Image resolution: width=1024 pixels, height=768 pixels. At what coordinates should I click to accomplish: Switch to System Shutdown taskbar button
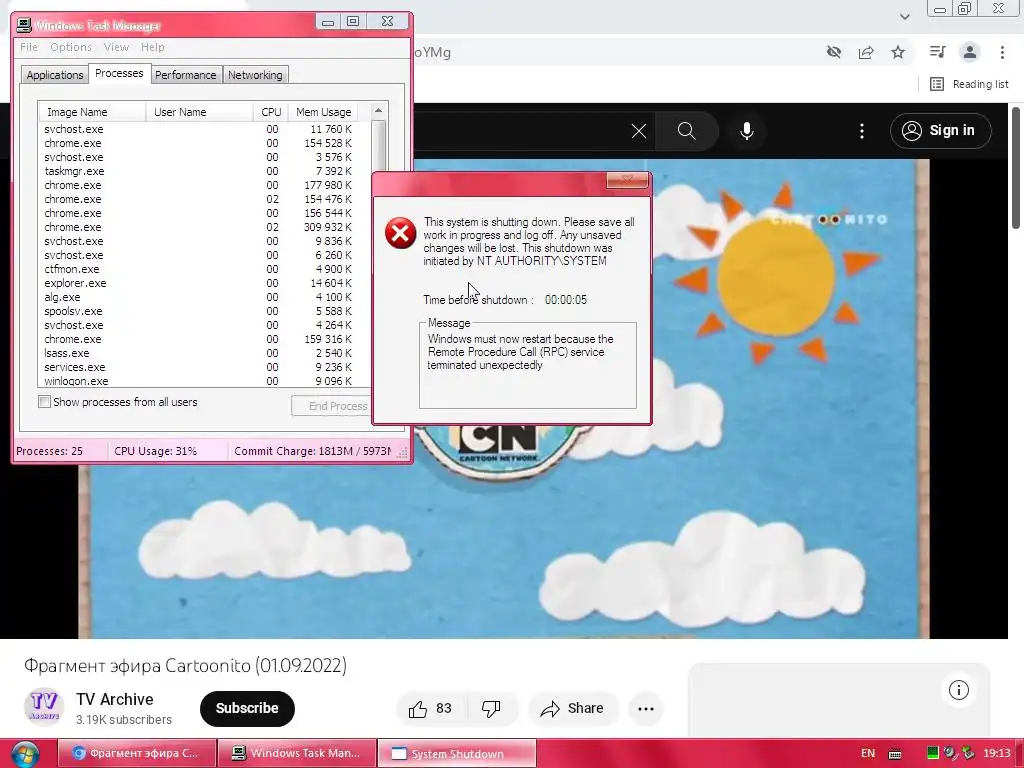pyautogui.click(x=457, y=753)
